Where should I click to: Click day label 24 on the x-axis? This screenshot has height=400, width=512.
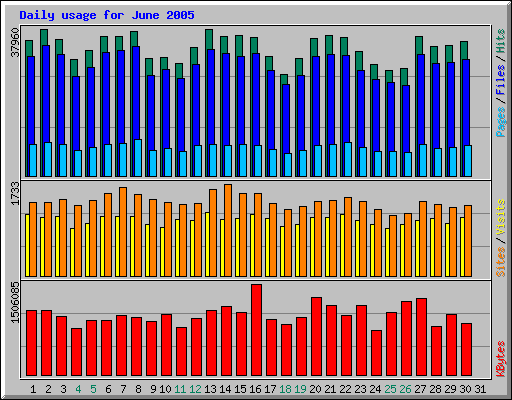click(x=375, y=389)
